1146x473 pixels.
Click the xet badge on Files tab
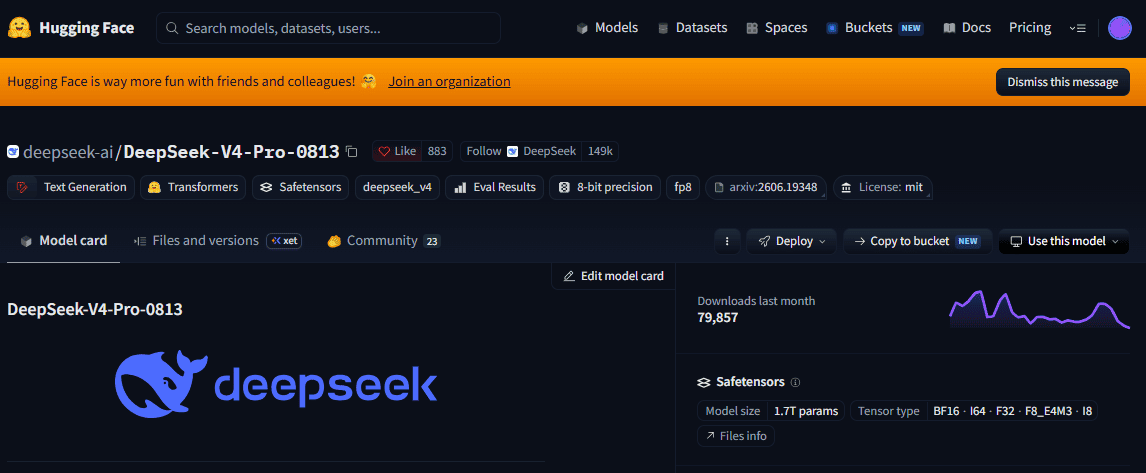point(284,241)
